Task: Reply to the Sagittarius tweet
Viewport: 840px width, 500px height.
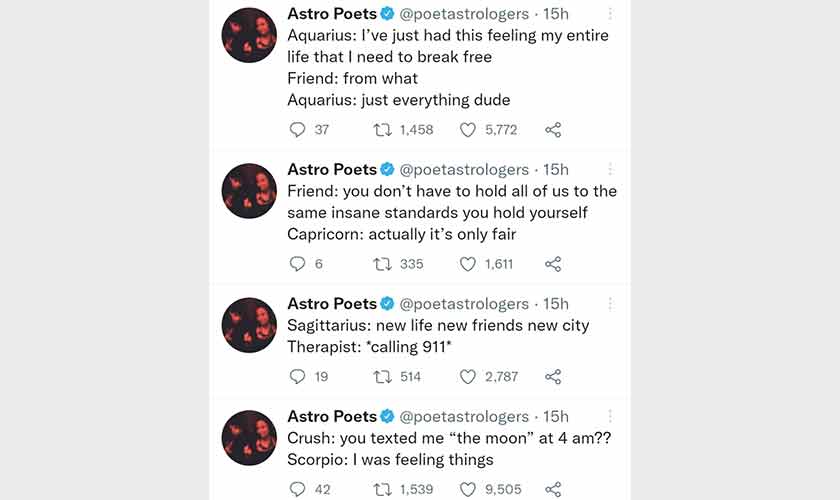Action: pos(297,377)
